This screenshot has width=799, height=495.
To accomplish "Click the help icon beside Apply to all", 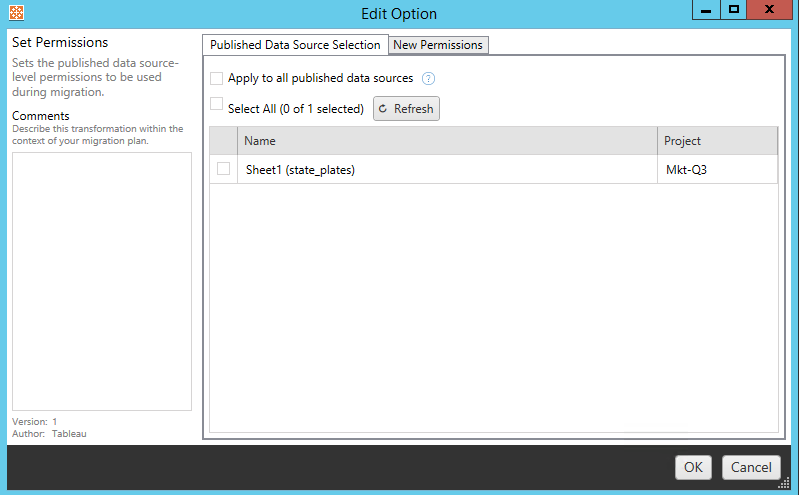I will (428, 78).
